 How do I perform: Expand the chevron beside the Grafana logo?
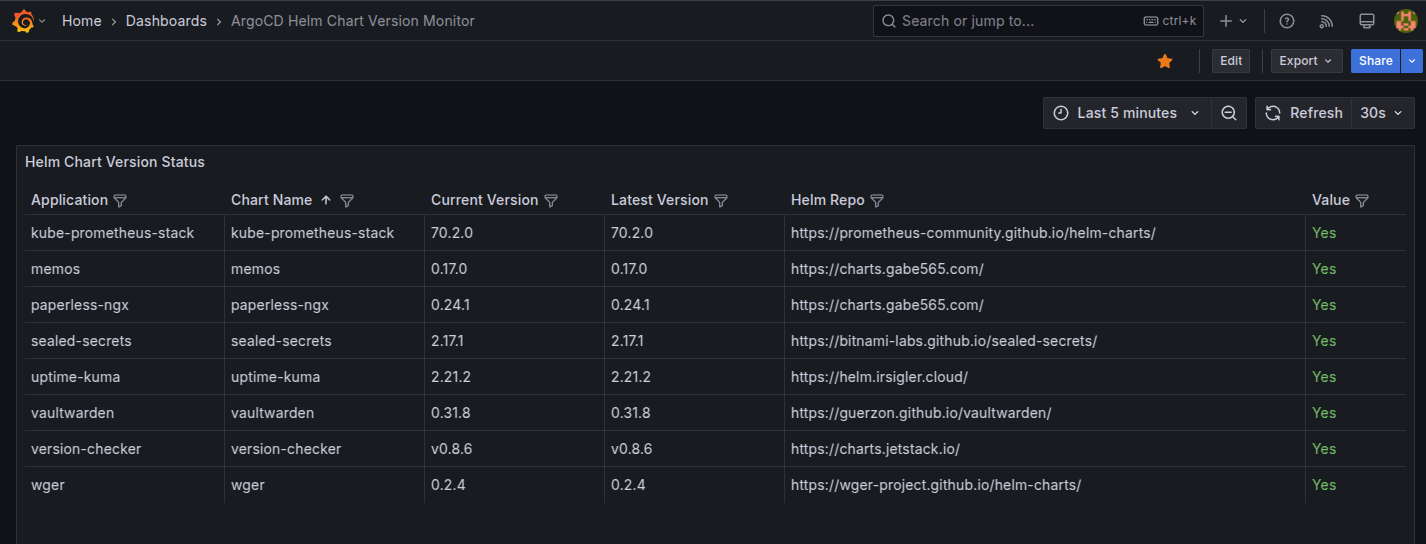pyautogui.click(x=42, y=21)
